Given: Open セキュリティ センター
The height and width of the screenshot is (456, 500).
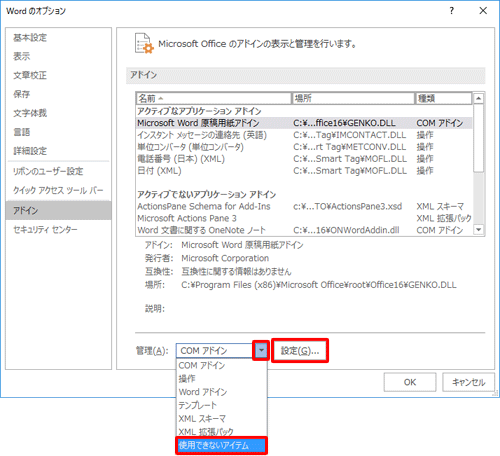Looking at the screenshot, I should point(58,229).
